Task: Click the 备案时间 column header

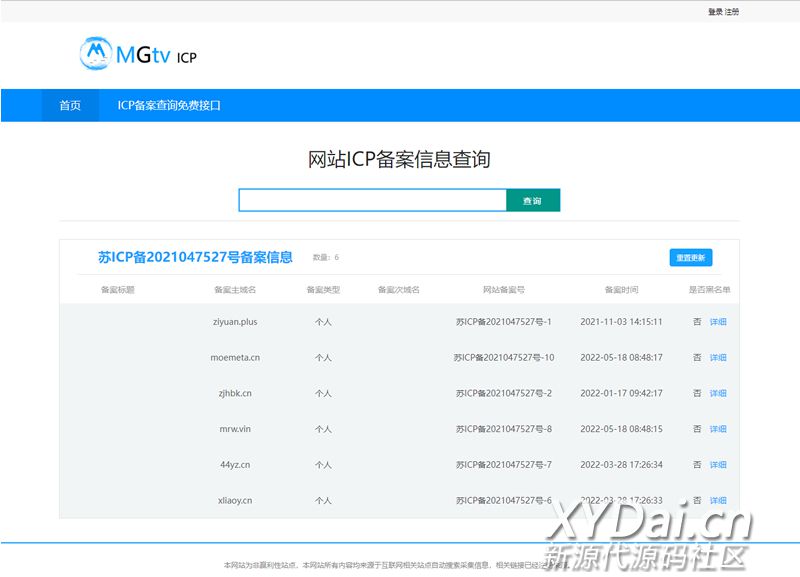Action: (621, 290)
